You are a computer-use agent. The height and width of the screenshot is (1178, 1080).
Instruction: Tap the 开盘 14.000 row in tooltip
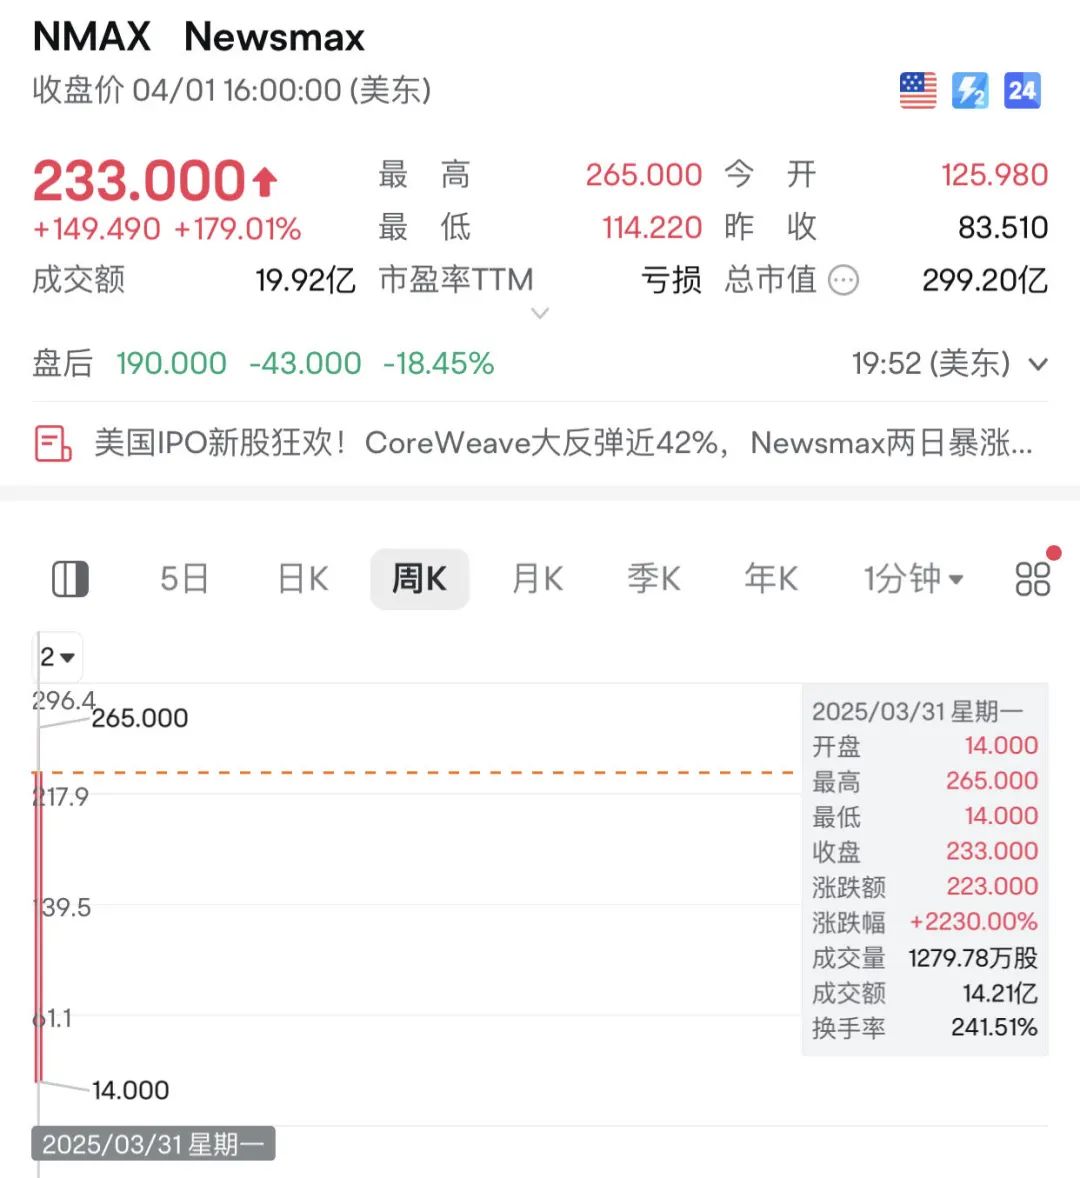[x=925, y=746]
